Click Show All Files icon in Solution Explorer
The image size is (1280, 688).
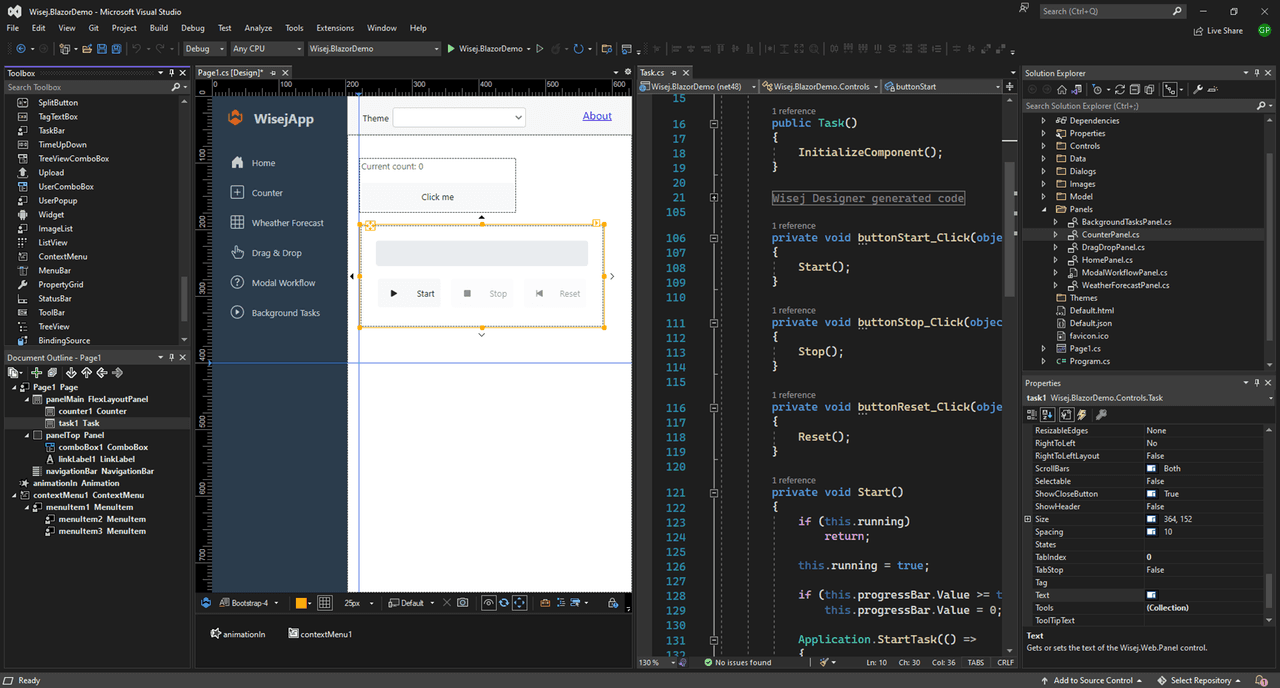(1149, 89)
